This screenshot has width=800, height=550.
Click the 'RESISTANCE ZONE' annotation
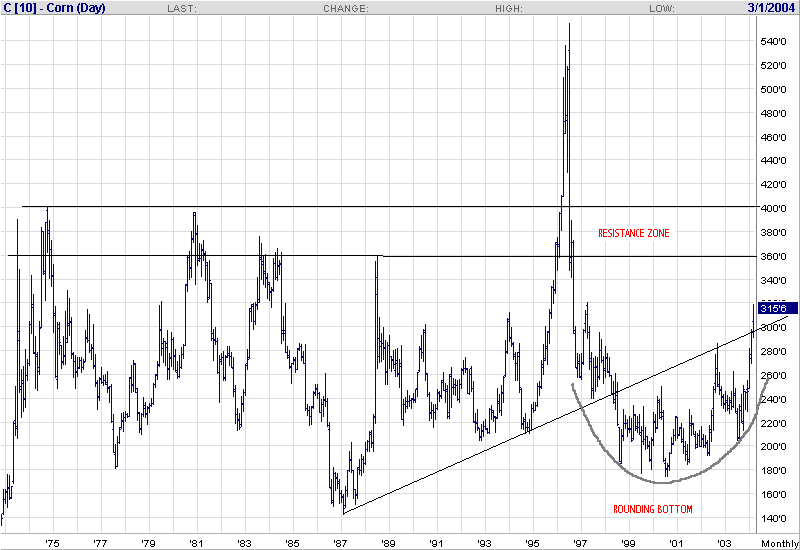pos(634,233)
